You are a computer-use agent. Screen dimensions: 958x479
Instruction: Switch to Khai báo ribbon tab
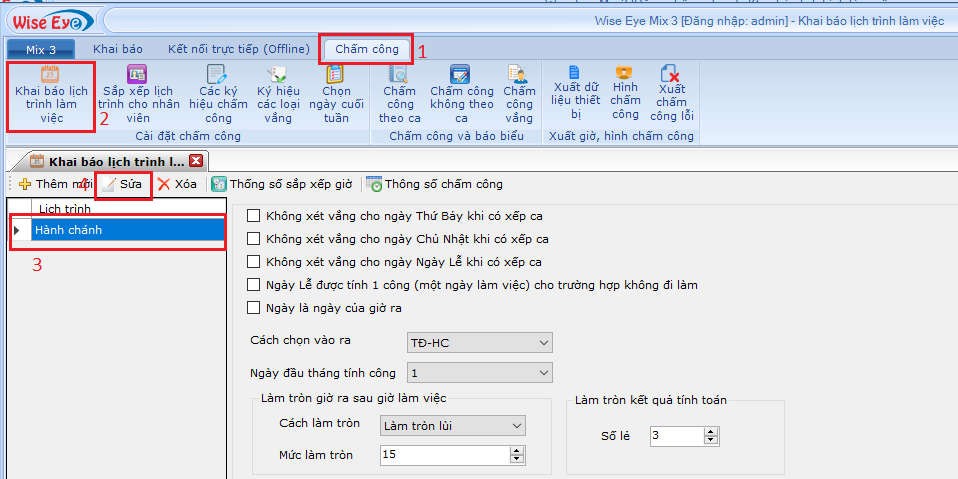pos(118,48)
